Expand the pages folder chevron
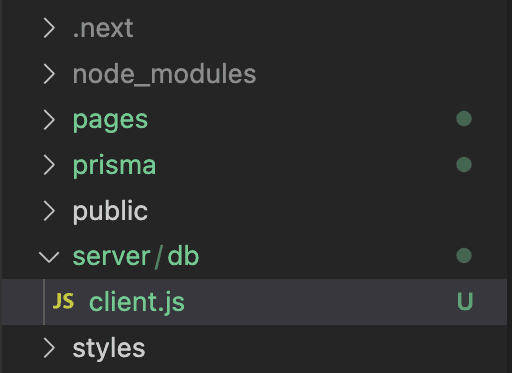Image resolution: width=512 pixels, height=373 pixels. [x=49, y=120]
